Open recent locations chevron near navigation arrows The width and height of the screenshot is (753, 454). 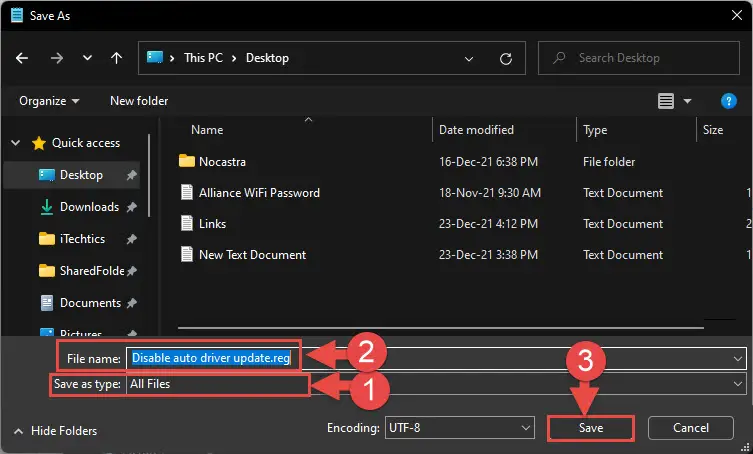point(87,58)
